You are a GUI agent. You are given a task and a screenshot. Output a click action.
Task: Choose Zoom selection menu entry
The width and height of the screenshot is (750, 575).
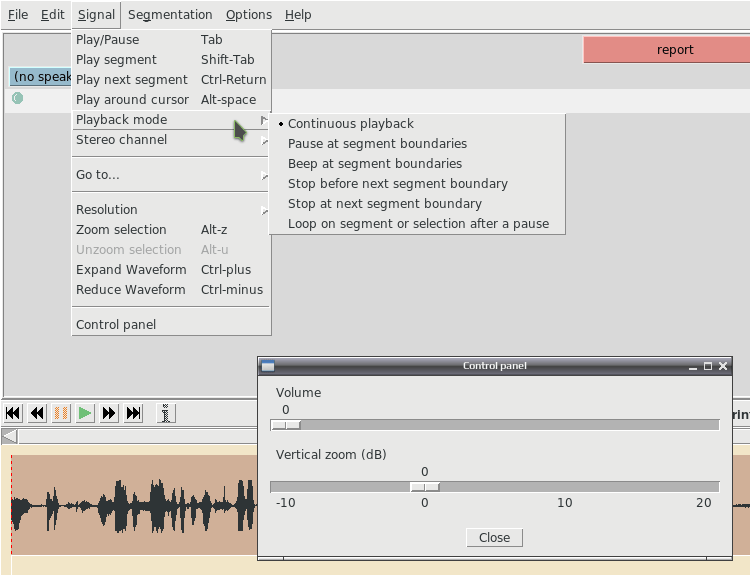tap(171, 230)
